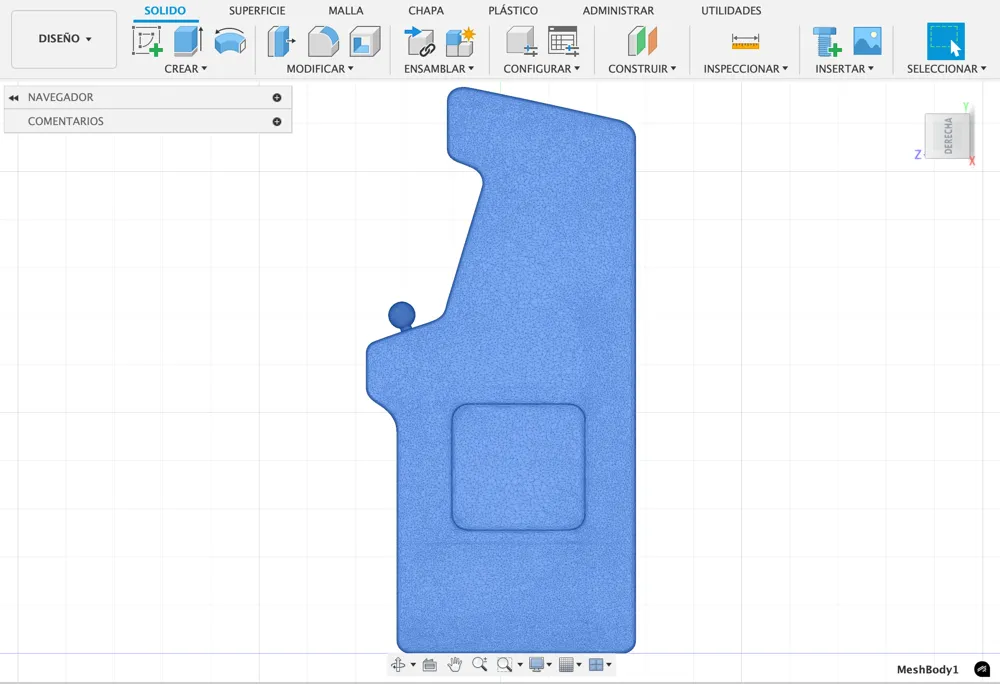Click the Press Pull icon
The height and width of the screenshot is (684, 1000).
pyautogui.click(x=281, y=41)
